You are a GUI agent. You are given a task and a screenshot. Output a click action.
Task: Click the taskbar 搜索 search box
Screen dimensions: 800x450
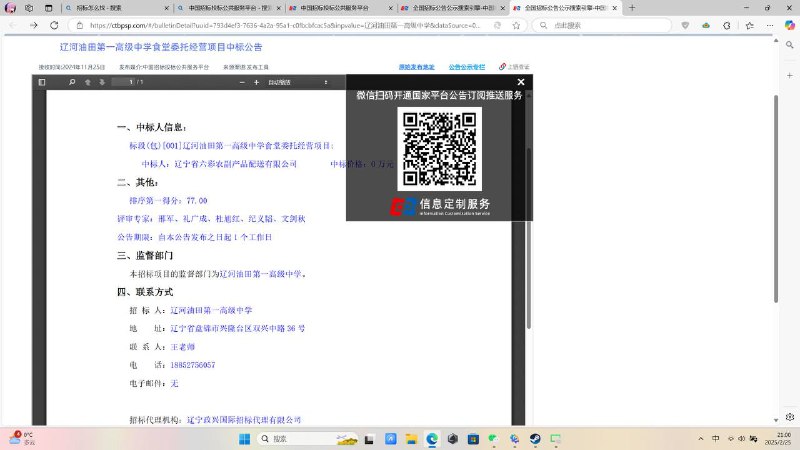coord(307,439)
